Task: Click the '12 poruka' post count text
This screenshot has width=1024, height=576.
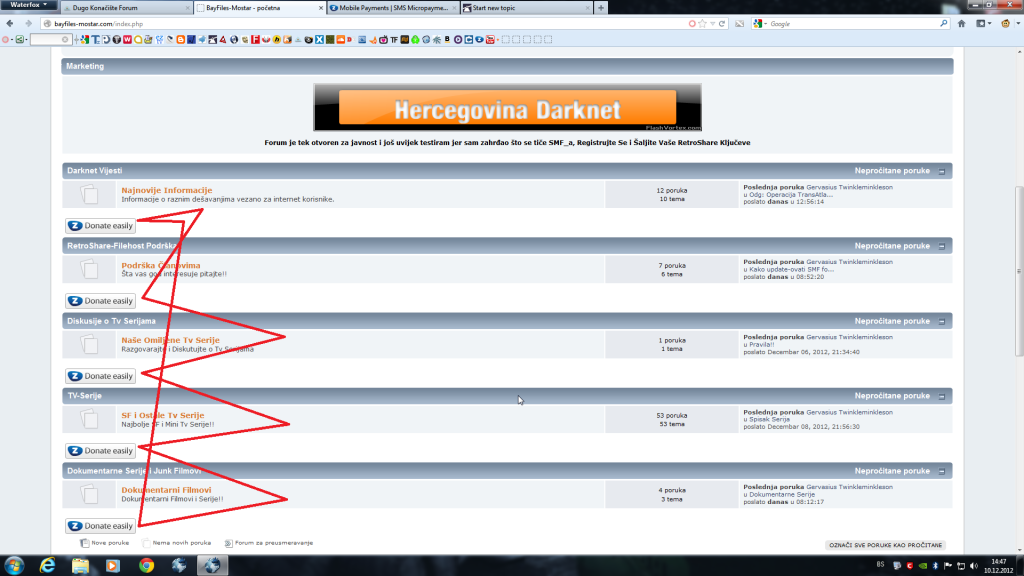Action: (x=671, y=191)
